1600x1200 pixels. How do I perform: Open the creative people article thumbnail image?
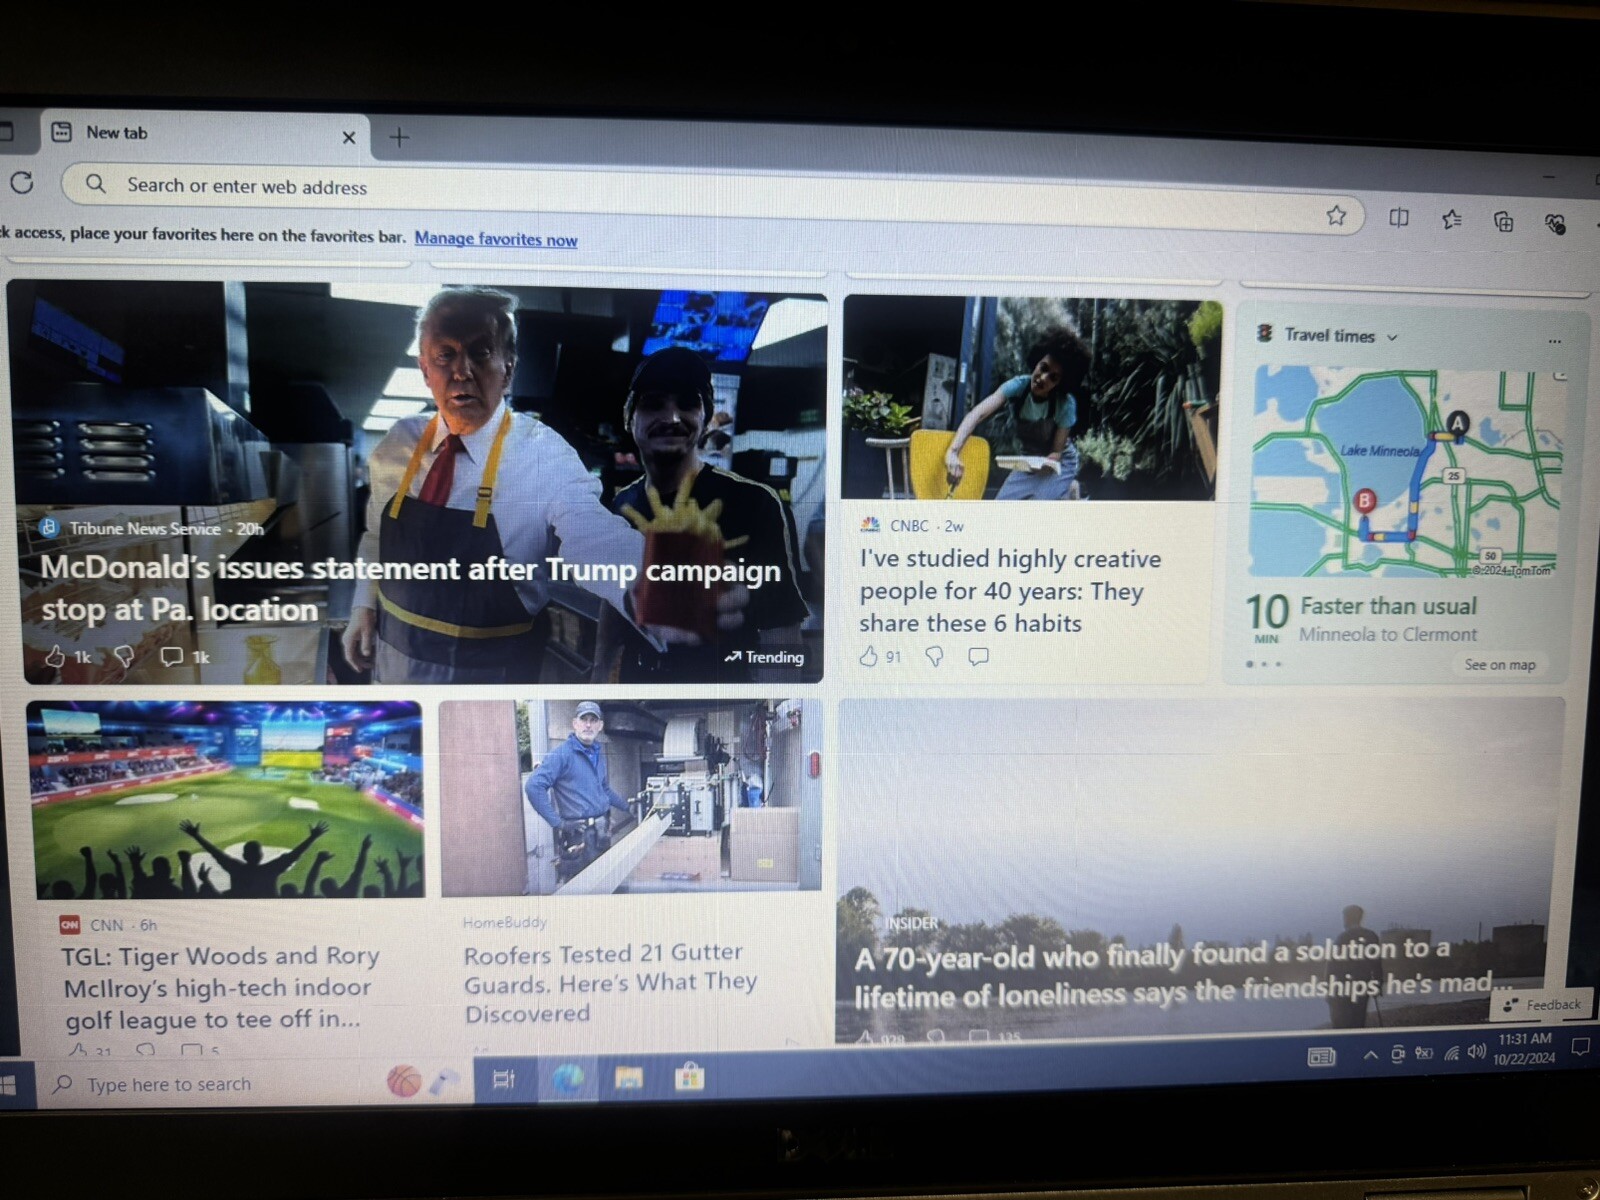[1031, 399]
